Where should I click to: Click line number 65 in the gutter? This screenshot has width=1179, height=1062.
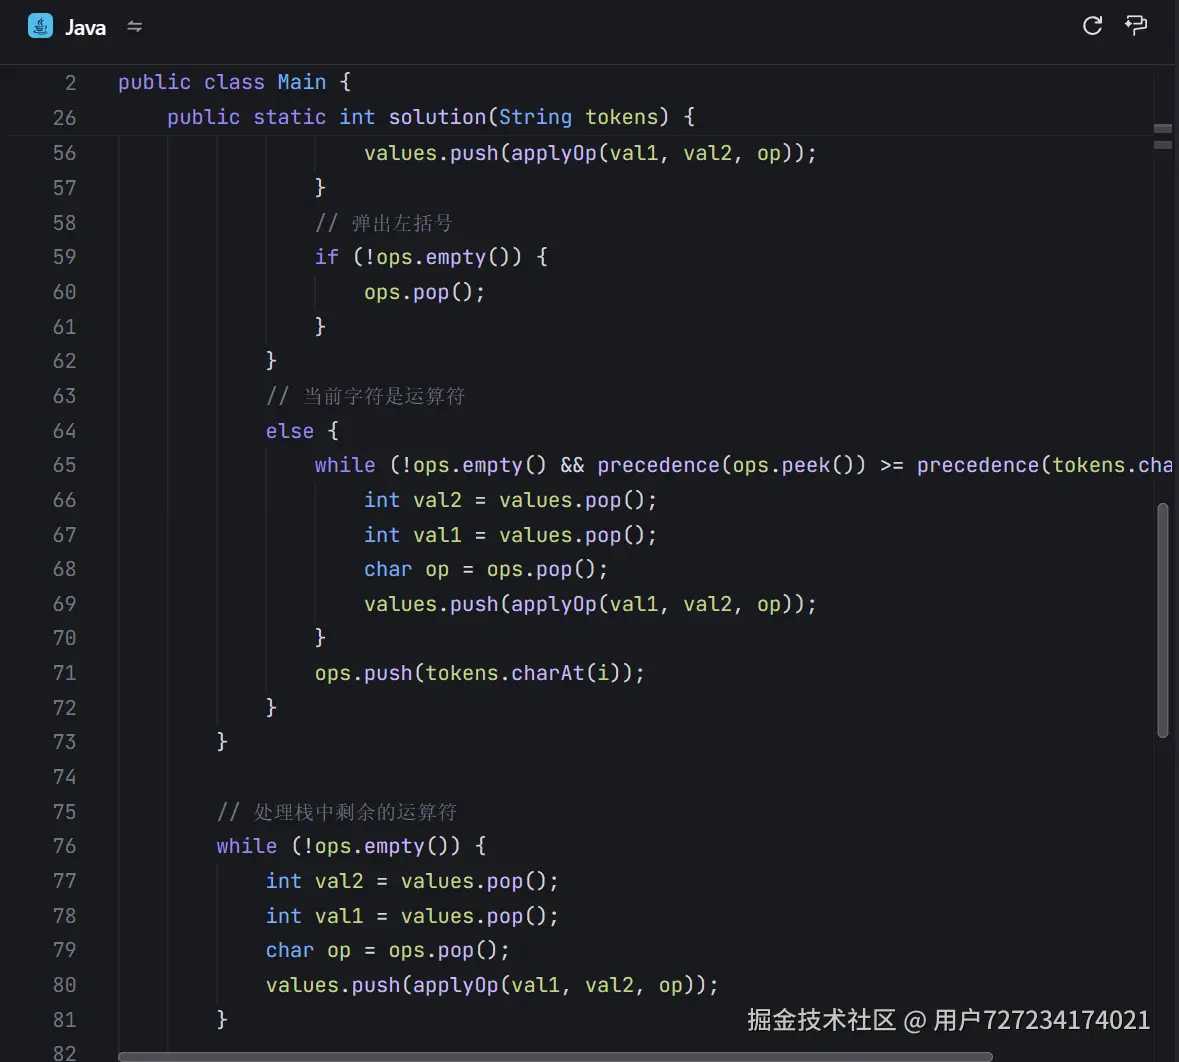pyautogui.click(x=65, y=466)
